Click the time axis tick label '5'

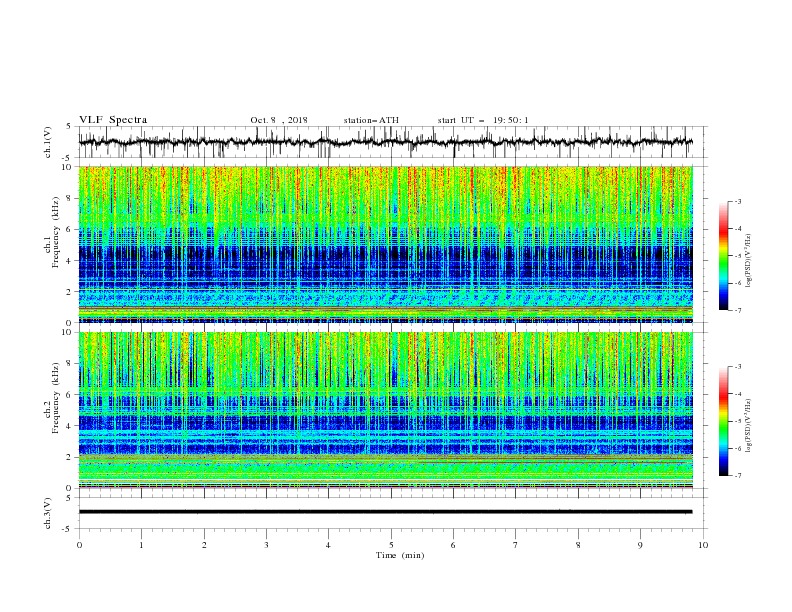click(391, 545)
